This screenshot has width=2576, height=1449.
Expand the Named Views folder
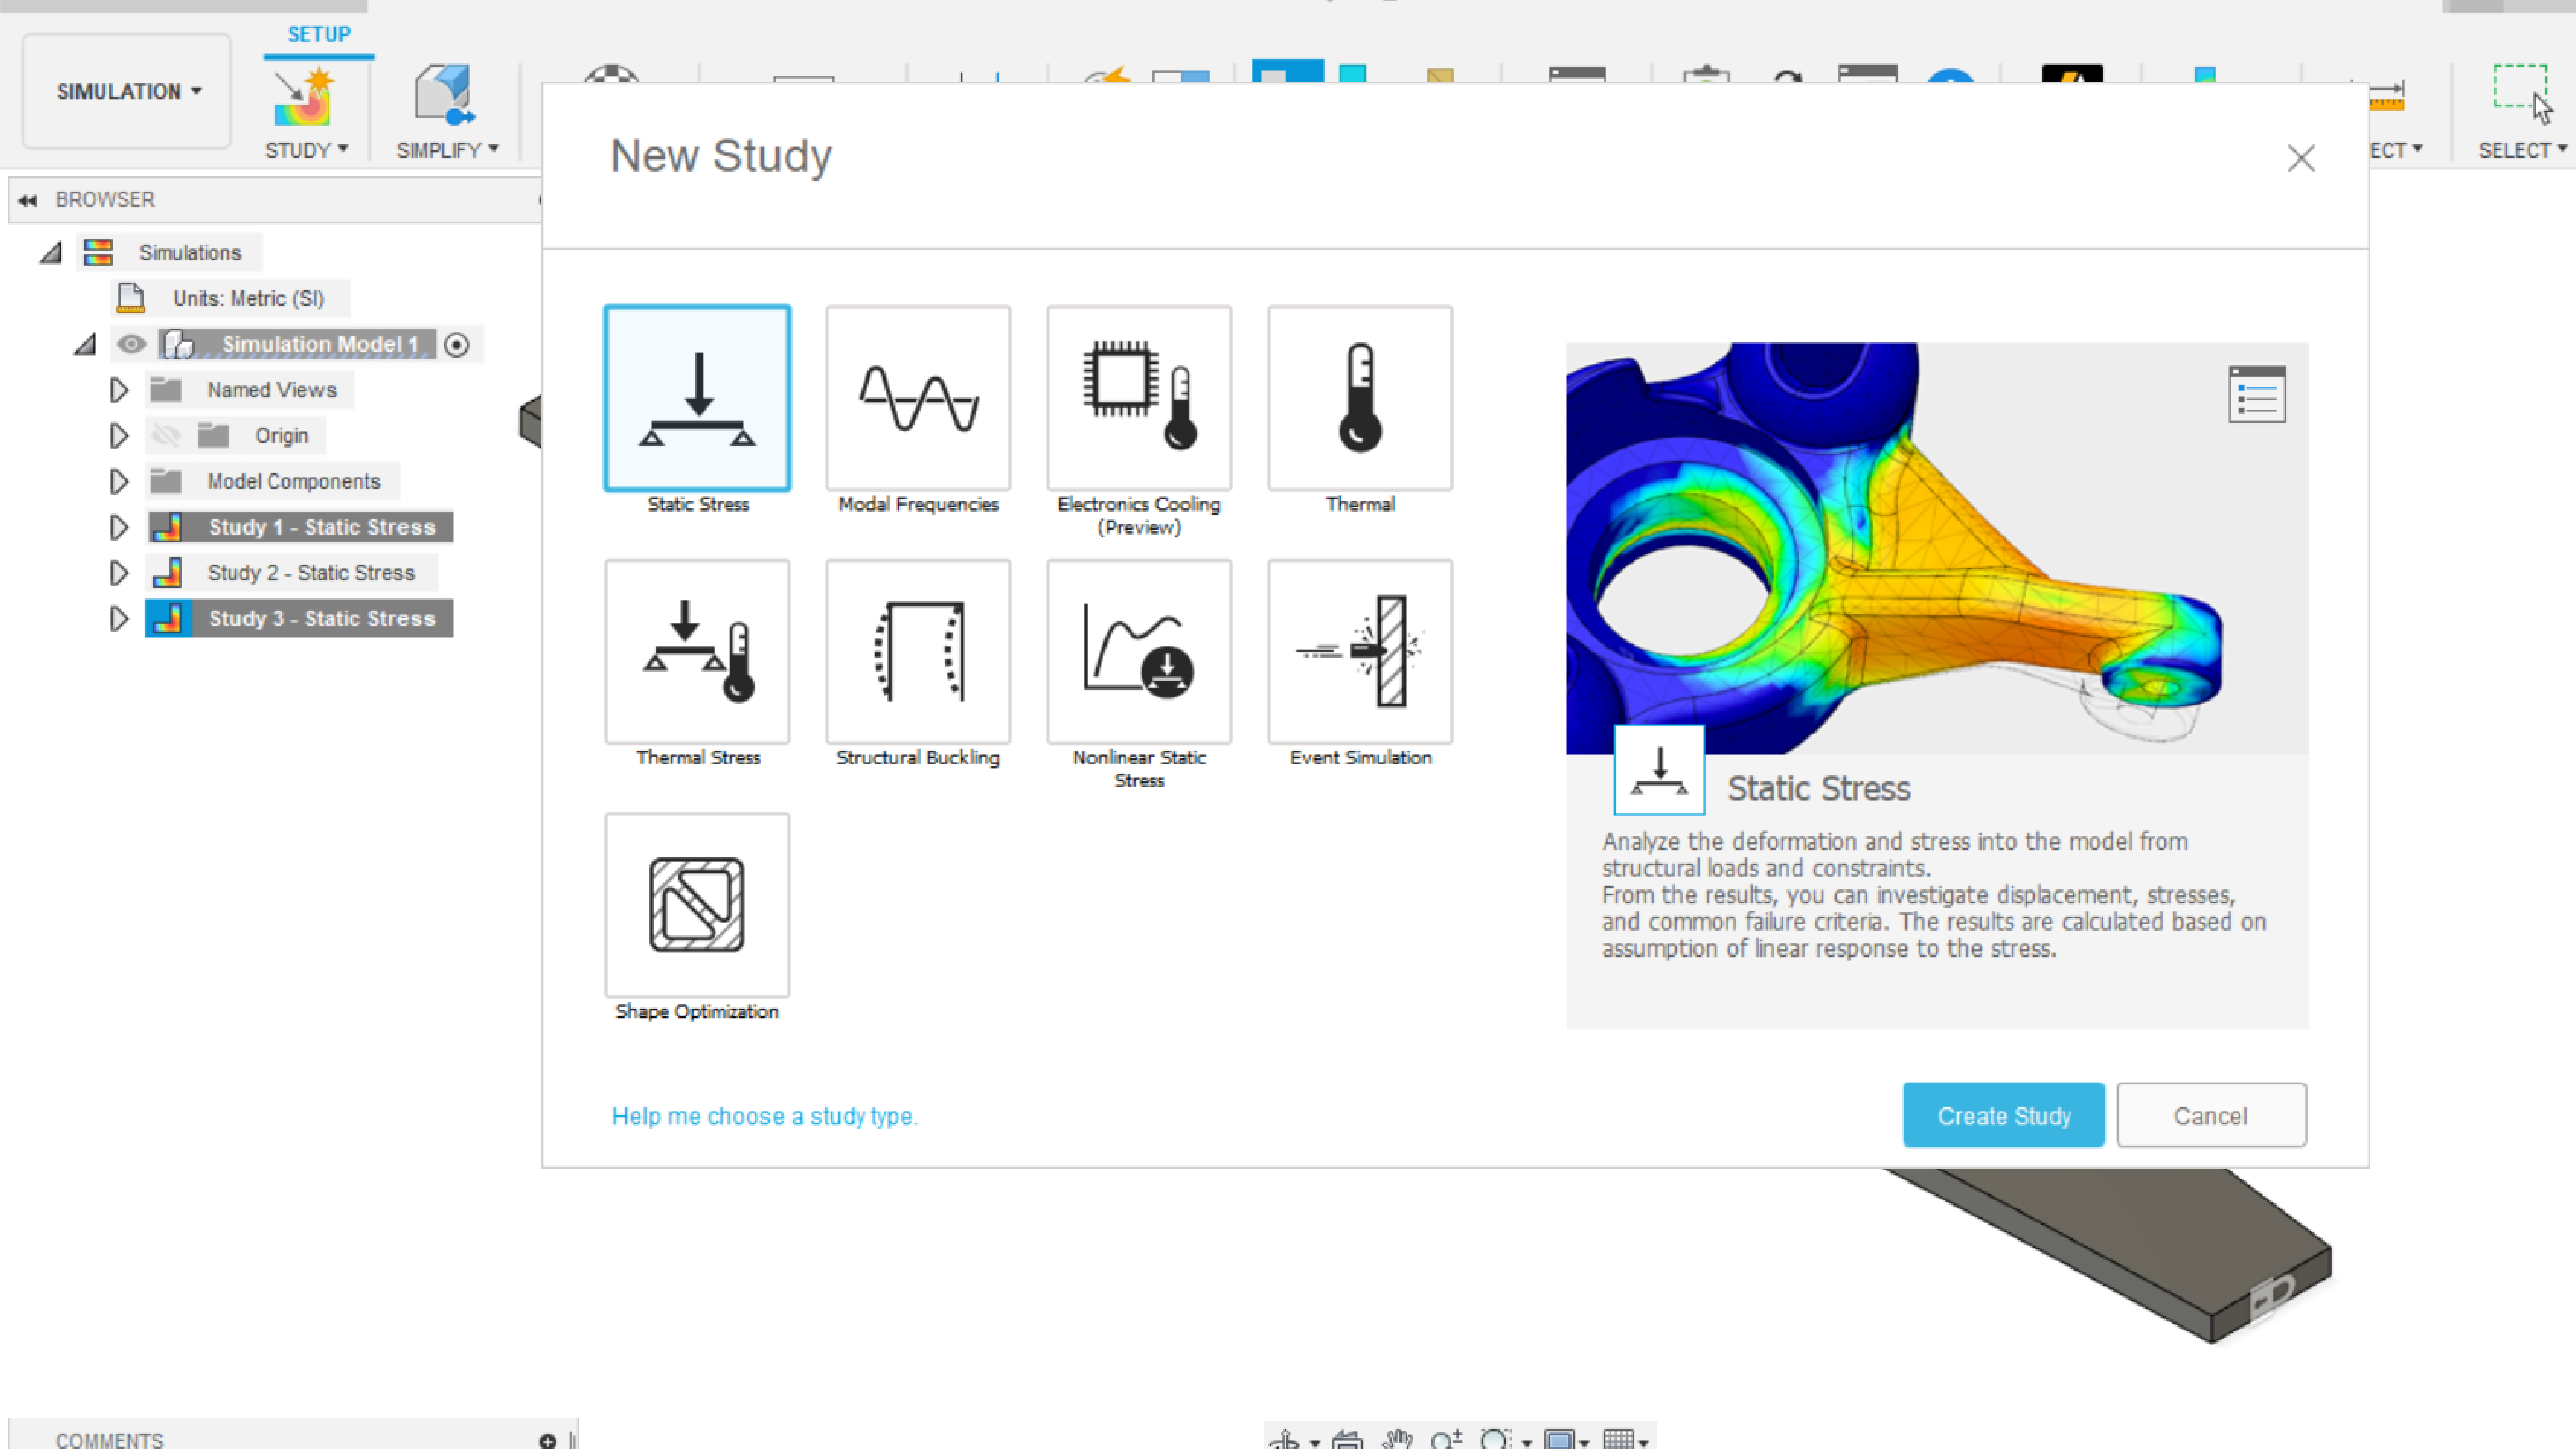pyautogui.click(x=119, y=390)
